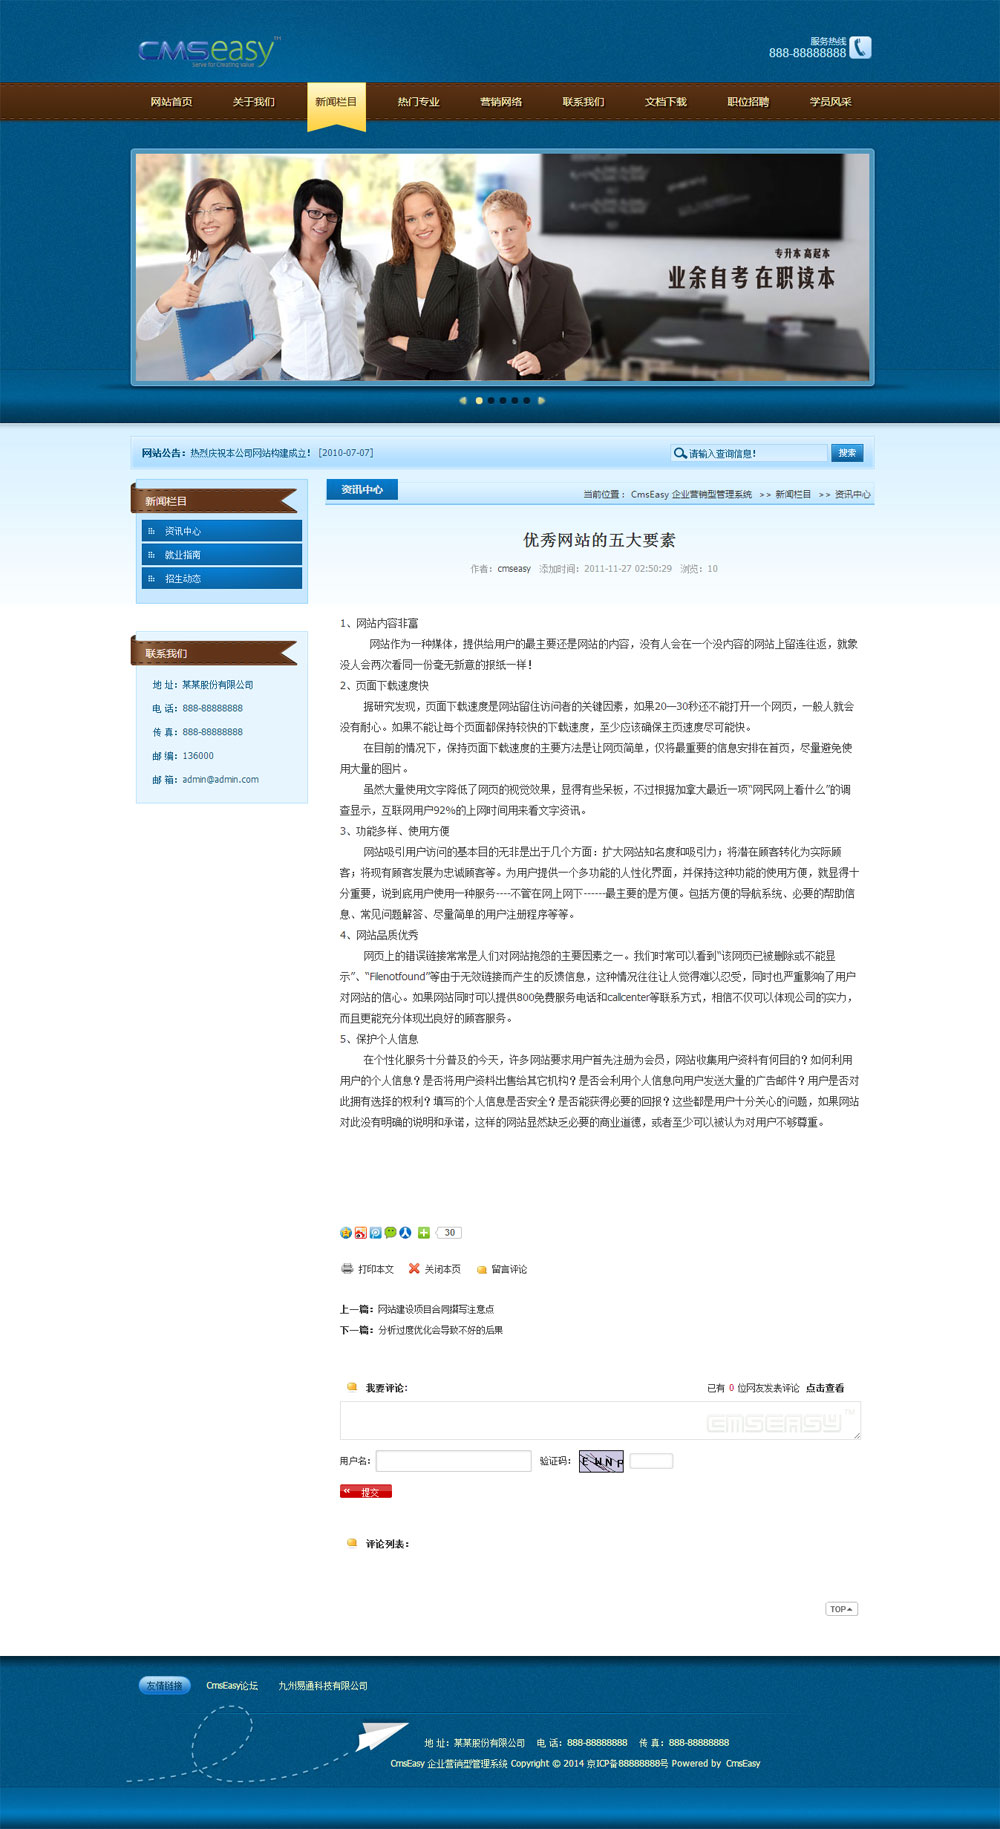Viewport: 1000px width, 1829px height.
Task: Open next article 分析过度优化会导致不好的后果
Action: [440, 1330]
